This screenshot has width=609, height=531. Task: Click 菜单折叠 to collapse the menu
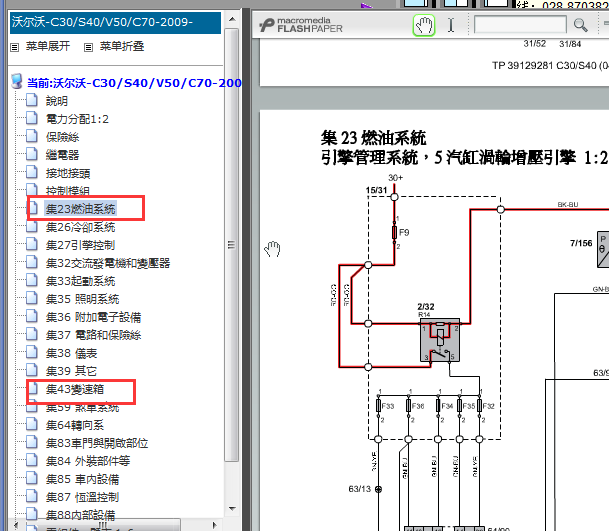click(122, 47)
